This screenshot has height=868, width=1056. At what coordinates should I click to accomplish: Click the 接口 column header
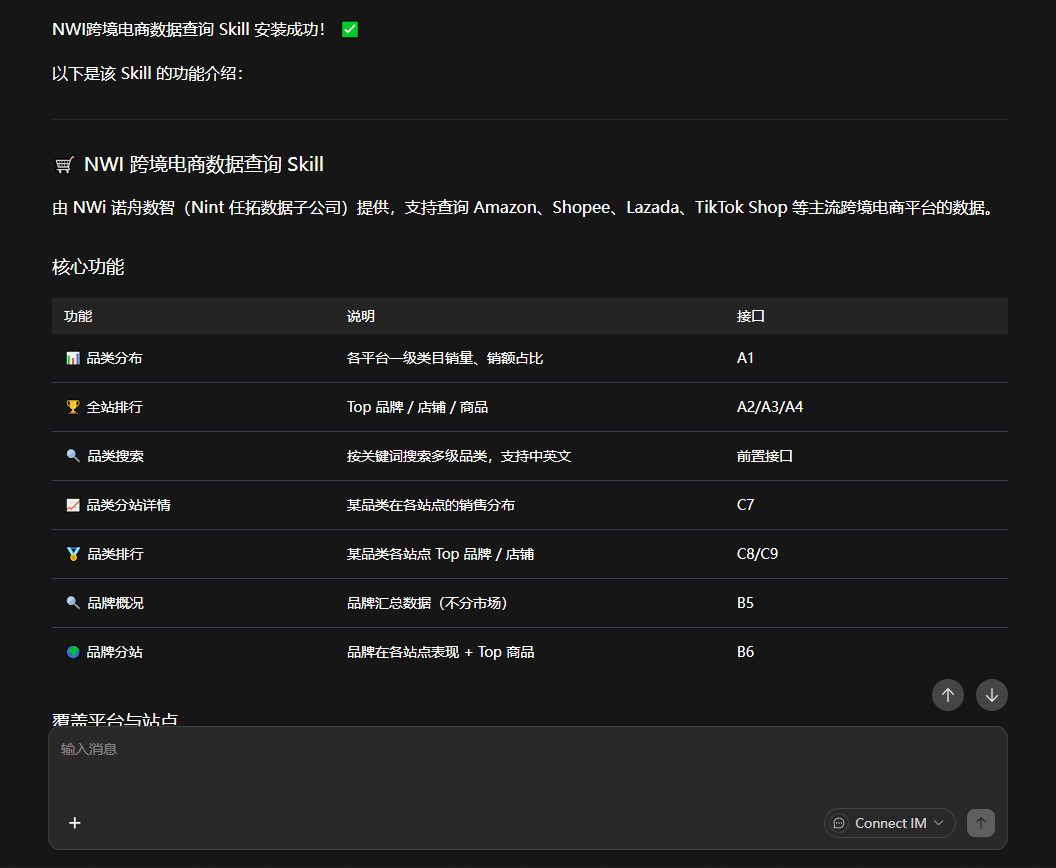pos(750,316)
